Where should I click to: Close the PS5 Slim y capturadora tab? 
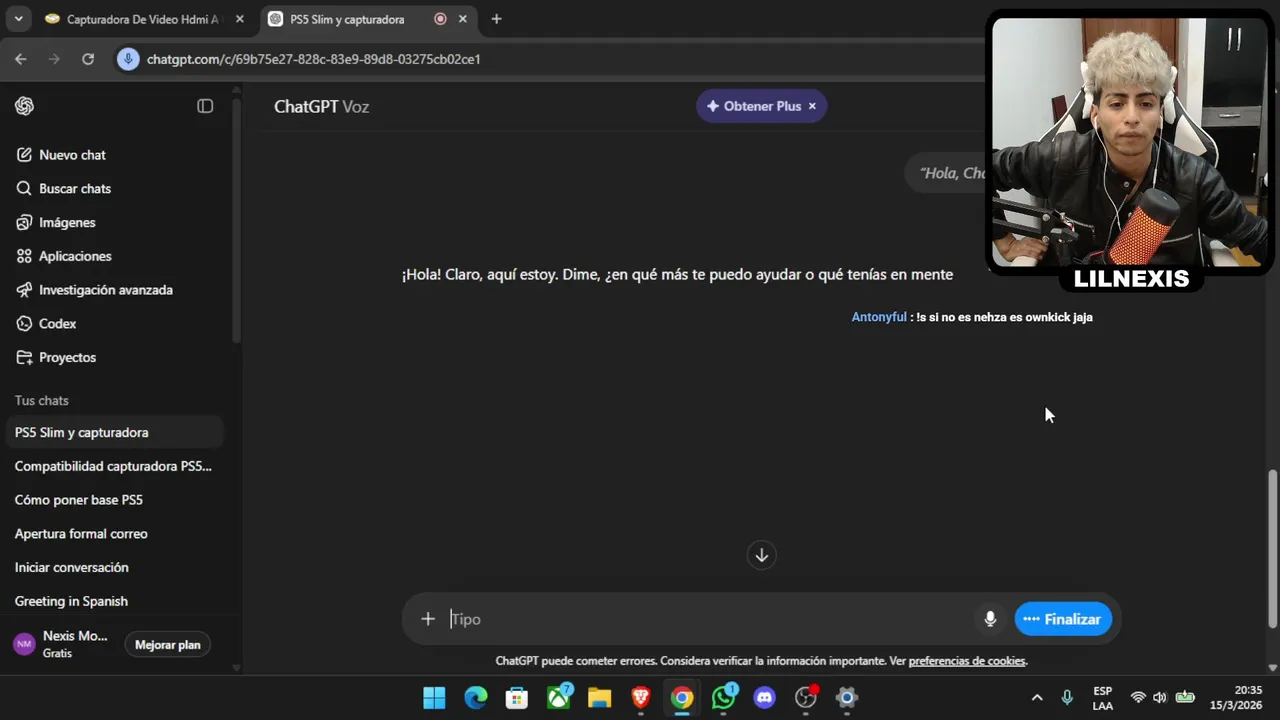(x=463, y=19)
